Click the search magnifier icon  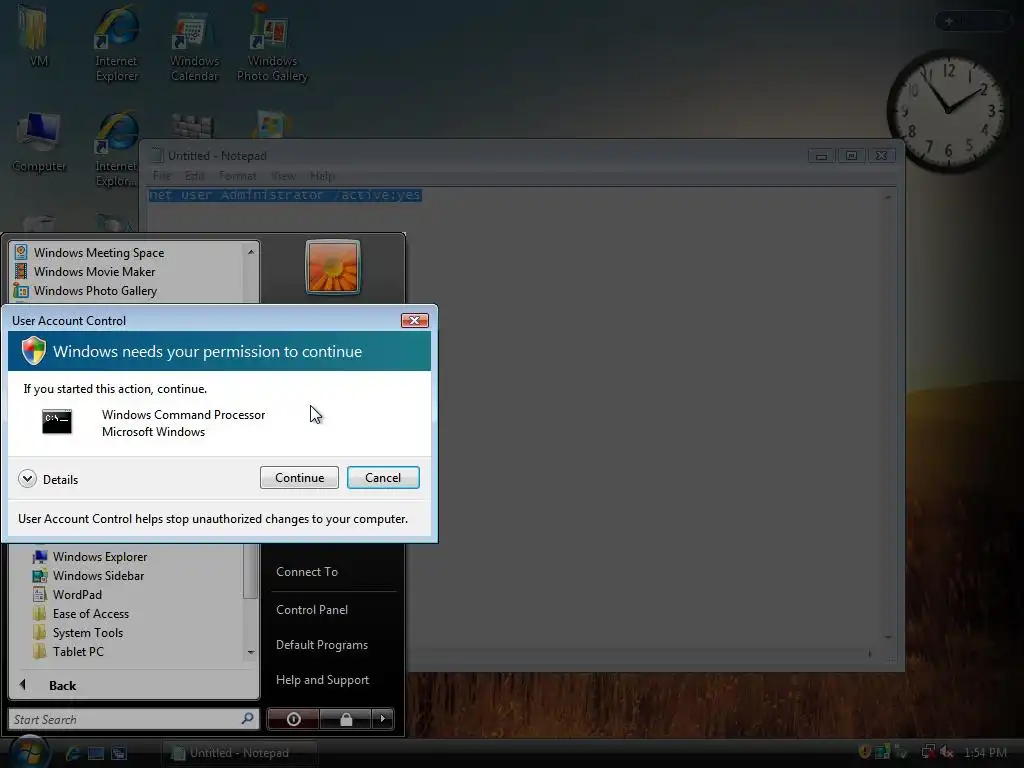point(248,718)
